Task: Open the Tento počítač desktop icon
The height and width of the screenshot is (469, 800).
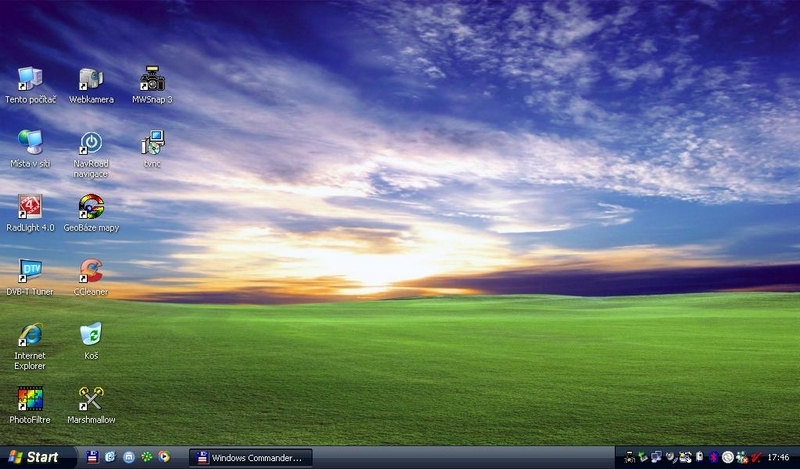Action: 30,81
